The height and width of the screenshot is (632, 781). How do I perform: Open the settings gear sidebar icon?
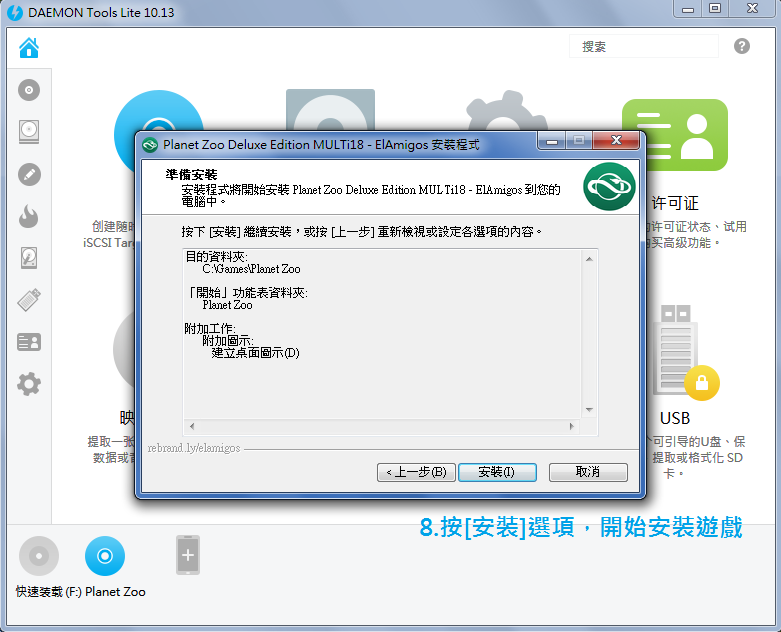click(x=29, y=384)
